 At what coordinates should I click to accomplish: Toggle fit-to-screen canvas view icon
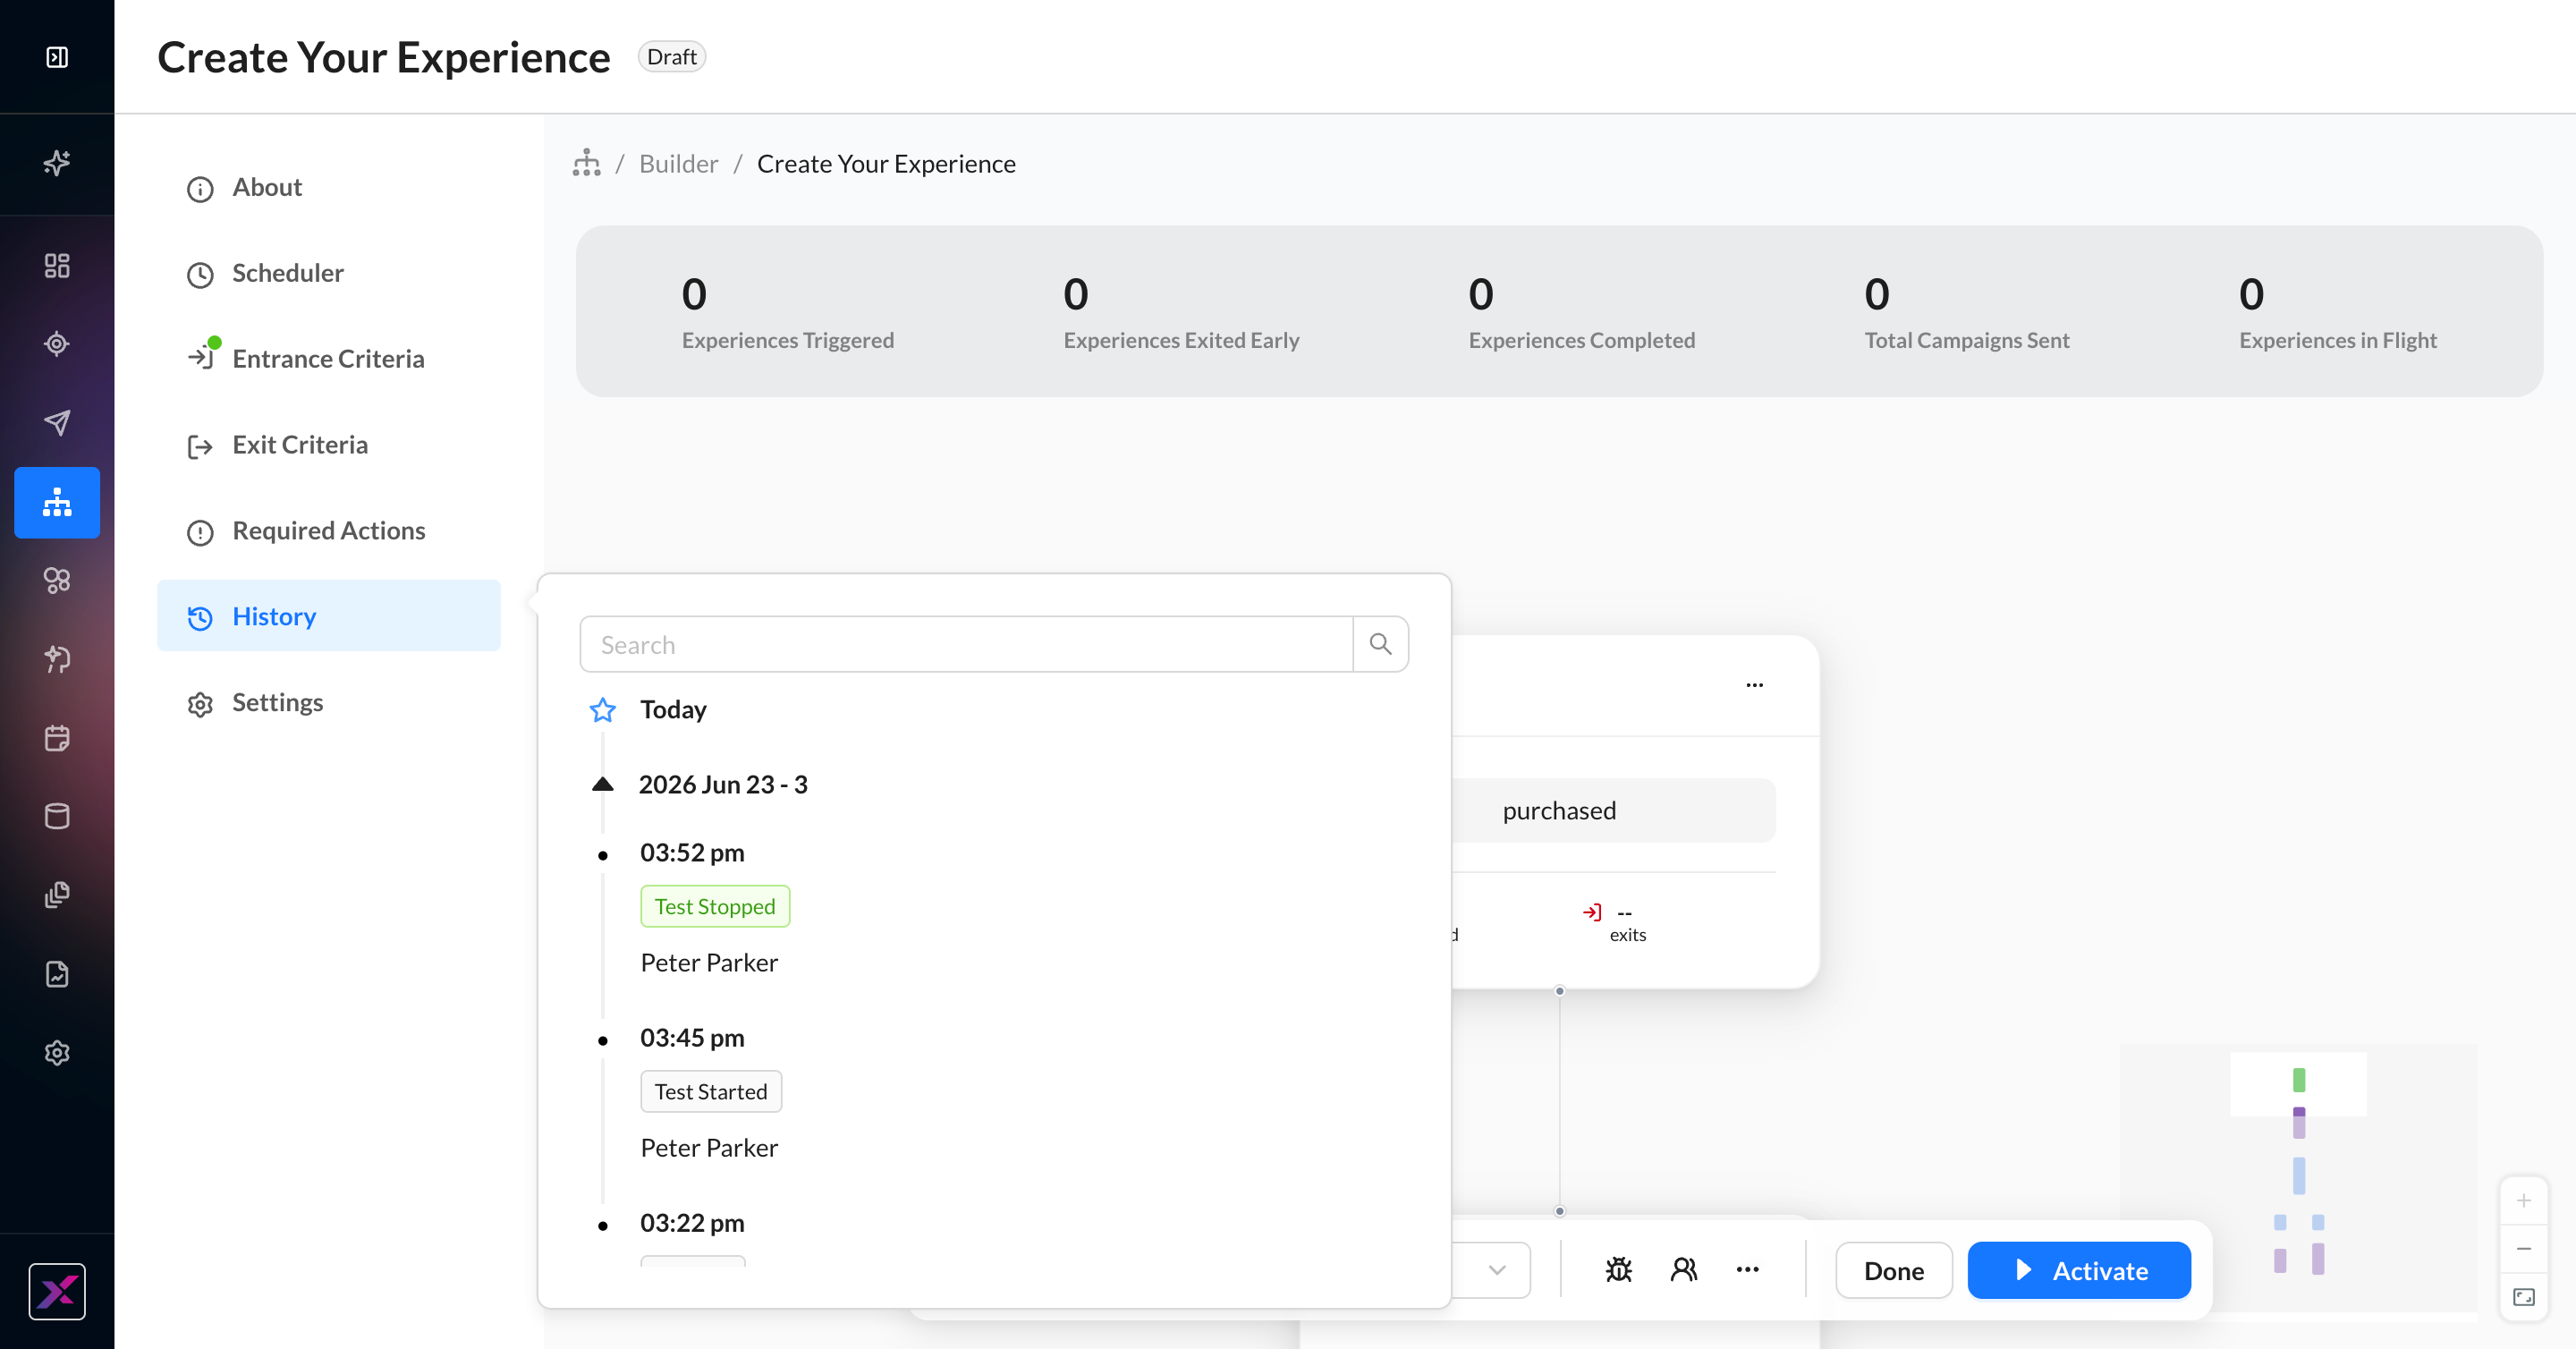coord(2523,1297)
